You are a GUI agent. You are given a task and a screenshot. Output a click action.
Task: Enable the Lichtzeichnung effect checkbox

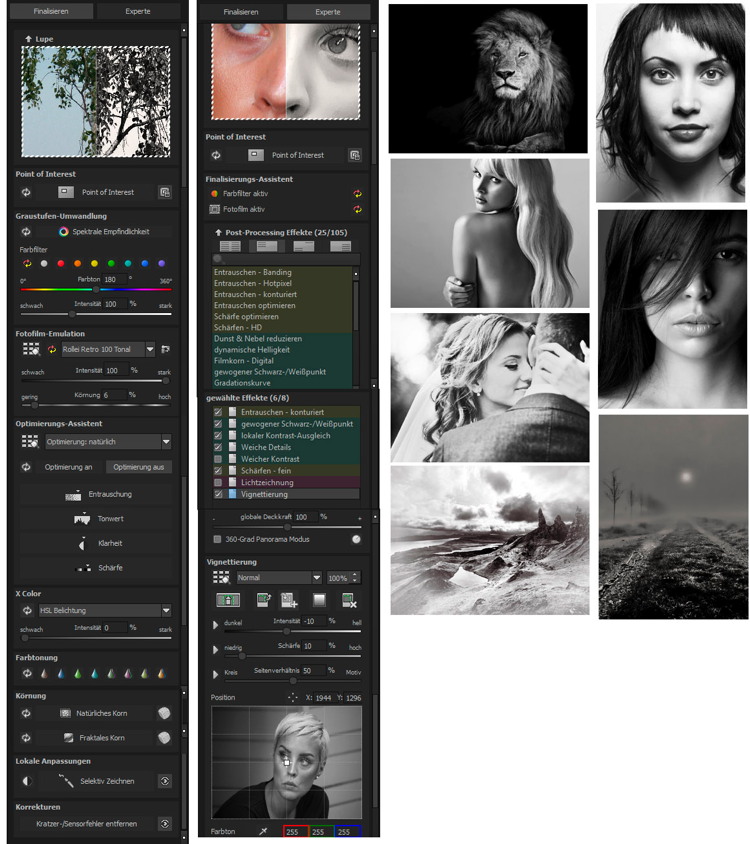[218, 482]
